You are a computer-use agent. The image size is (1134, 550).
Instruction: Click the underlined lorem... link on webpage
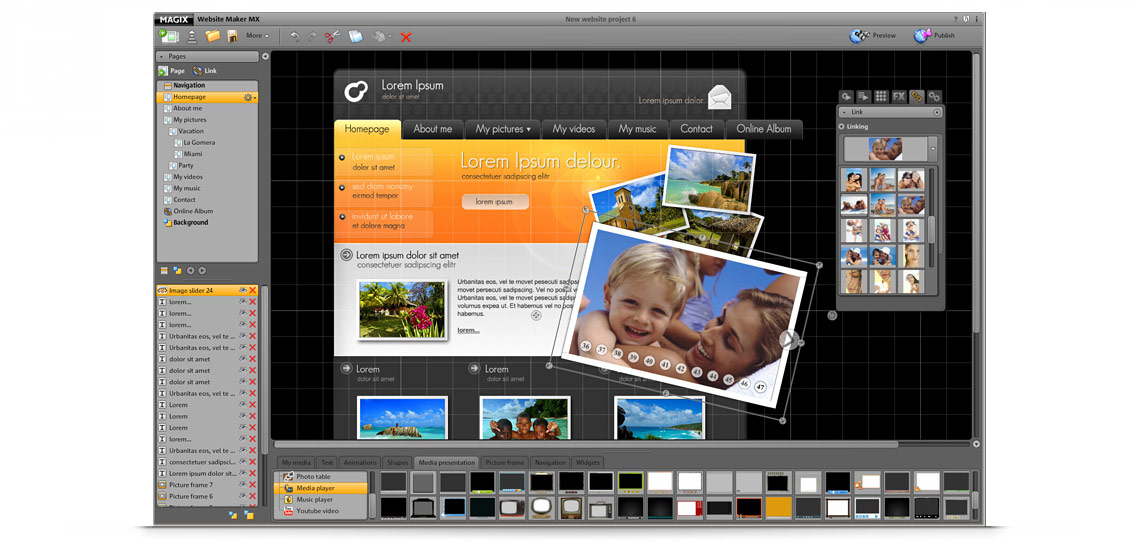468,330
